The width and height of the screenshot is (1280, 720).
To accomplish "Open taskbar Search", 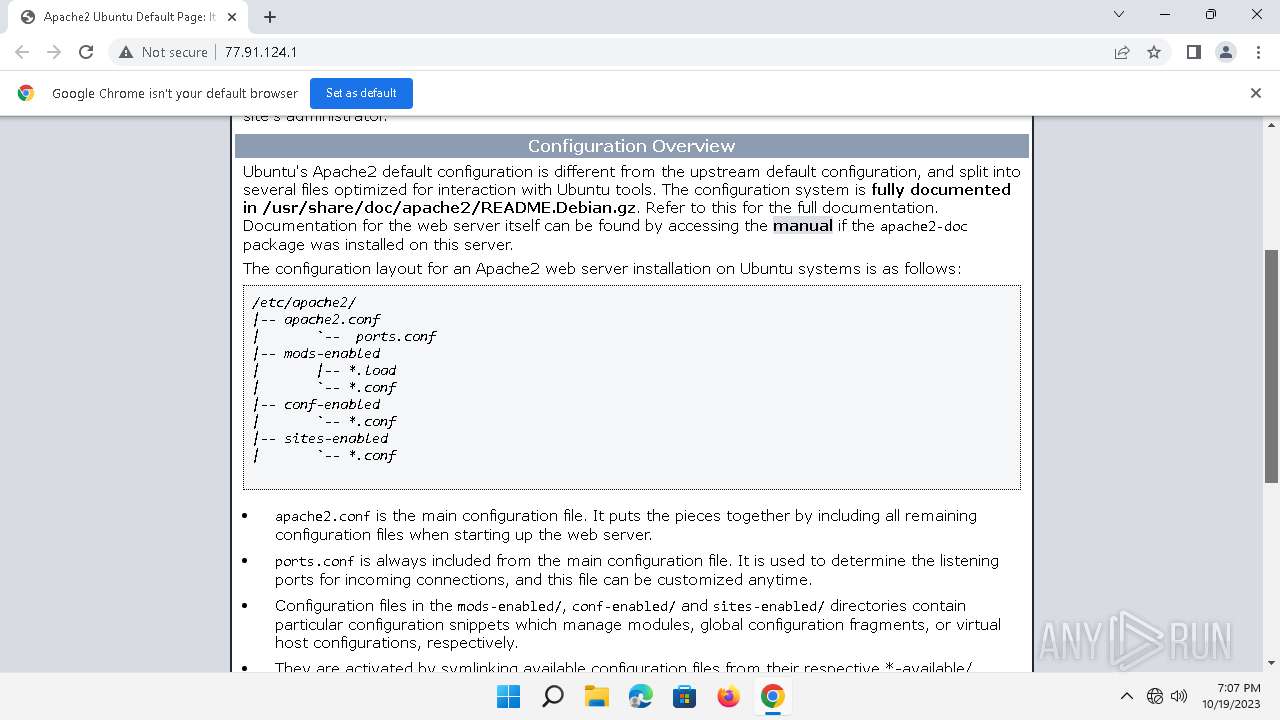I will tap(553, 697).
